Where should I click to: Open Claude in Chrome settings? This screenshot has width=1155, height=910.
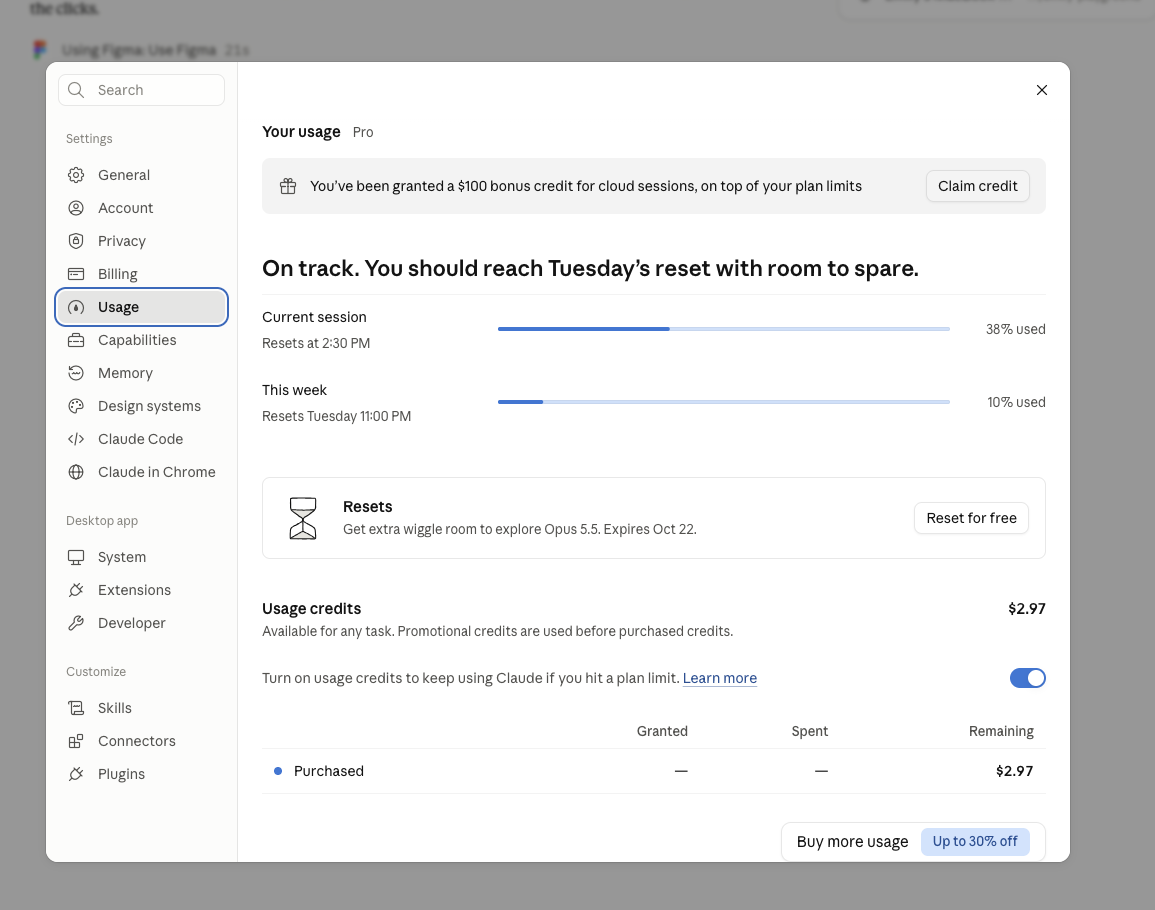(x=141, y=472)
